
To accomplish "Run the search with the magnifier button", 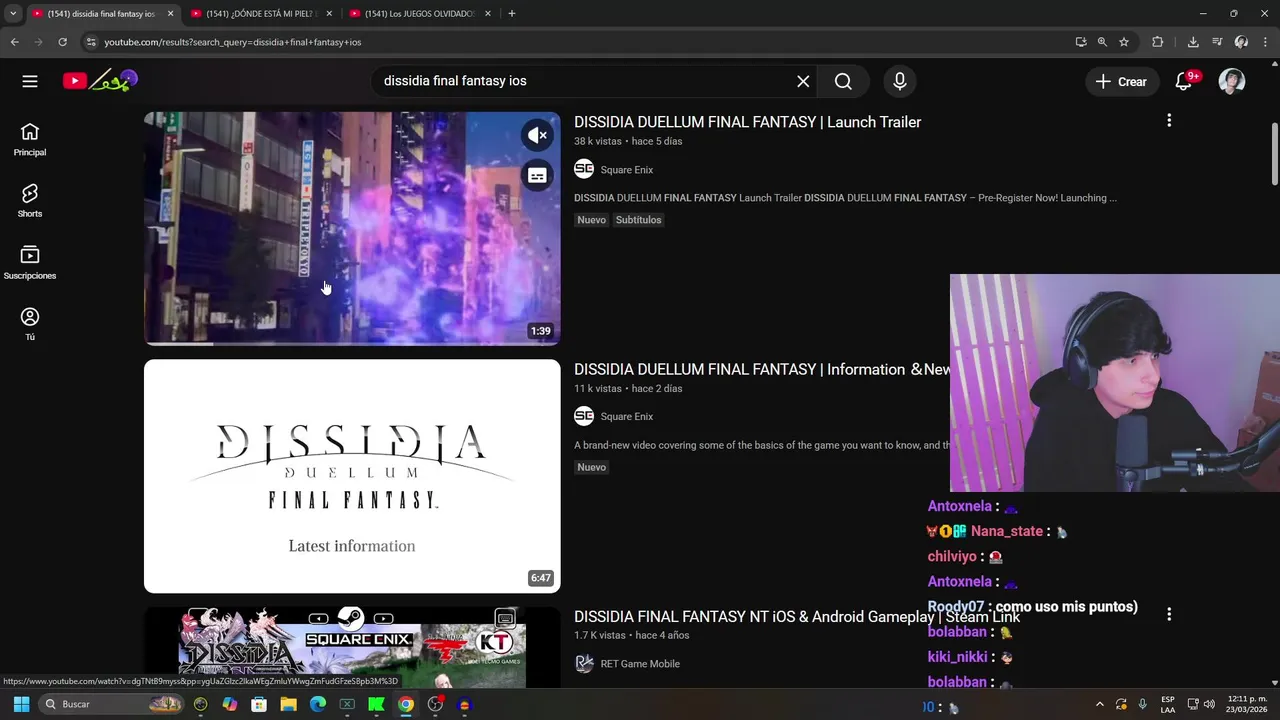I will [x=843, y=81].
